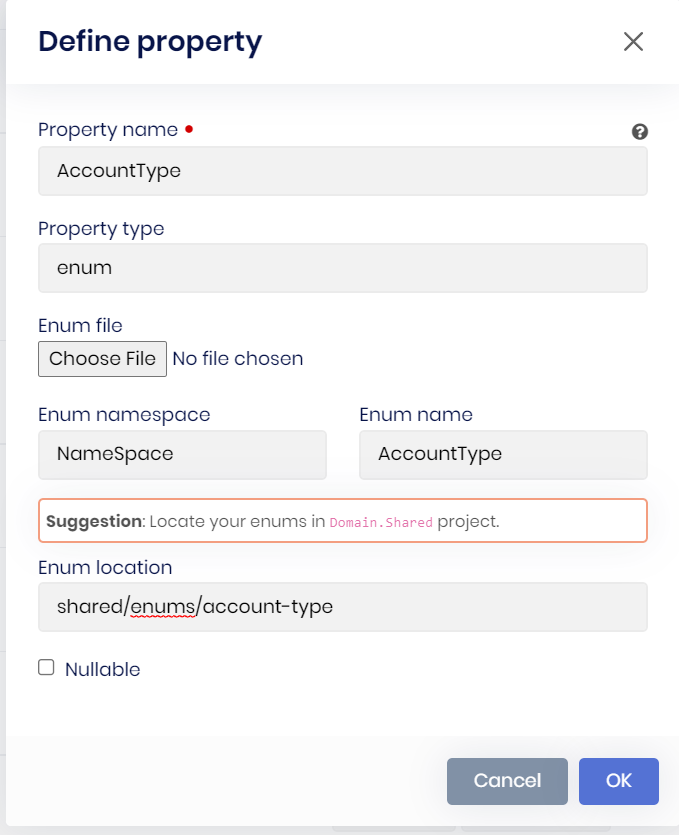
Task: Click the Enum namespace input field
Action: pos(182,454)
